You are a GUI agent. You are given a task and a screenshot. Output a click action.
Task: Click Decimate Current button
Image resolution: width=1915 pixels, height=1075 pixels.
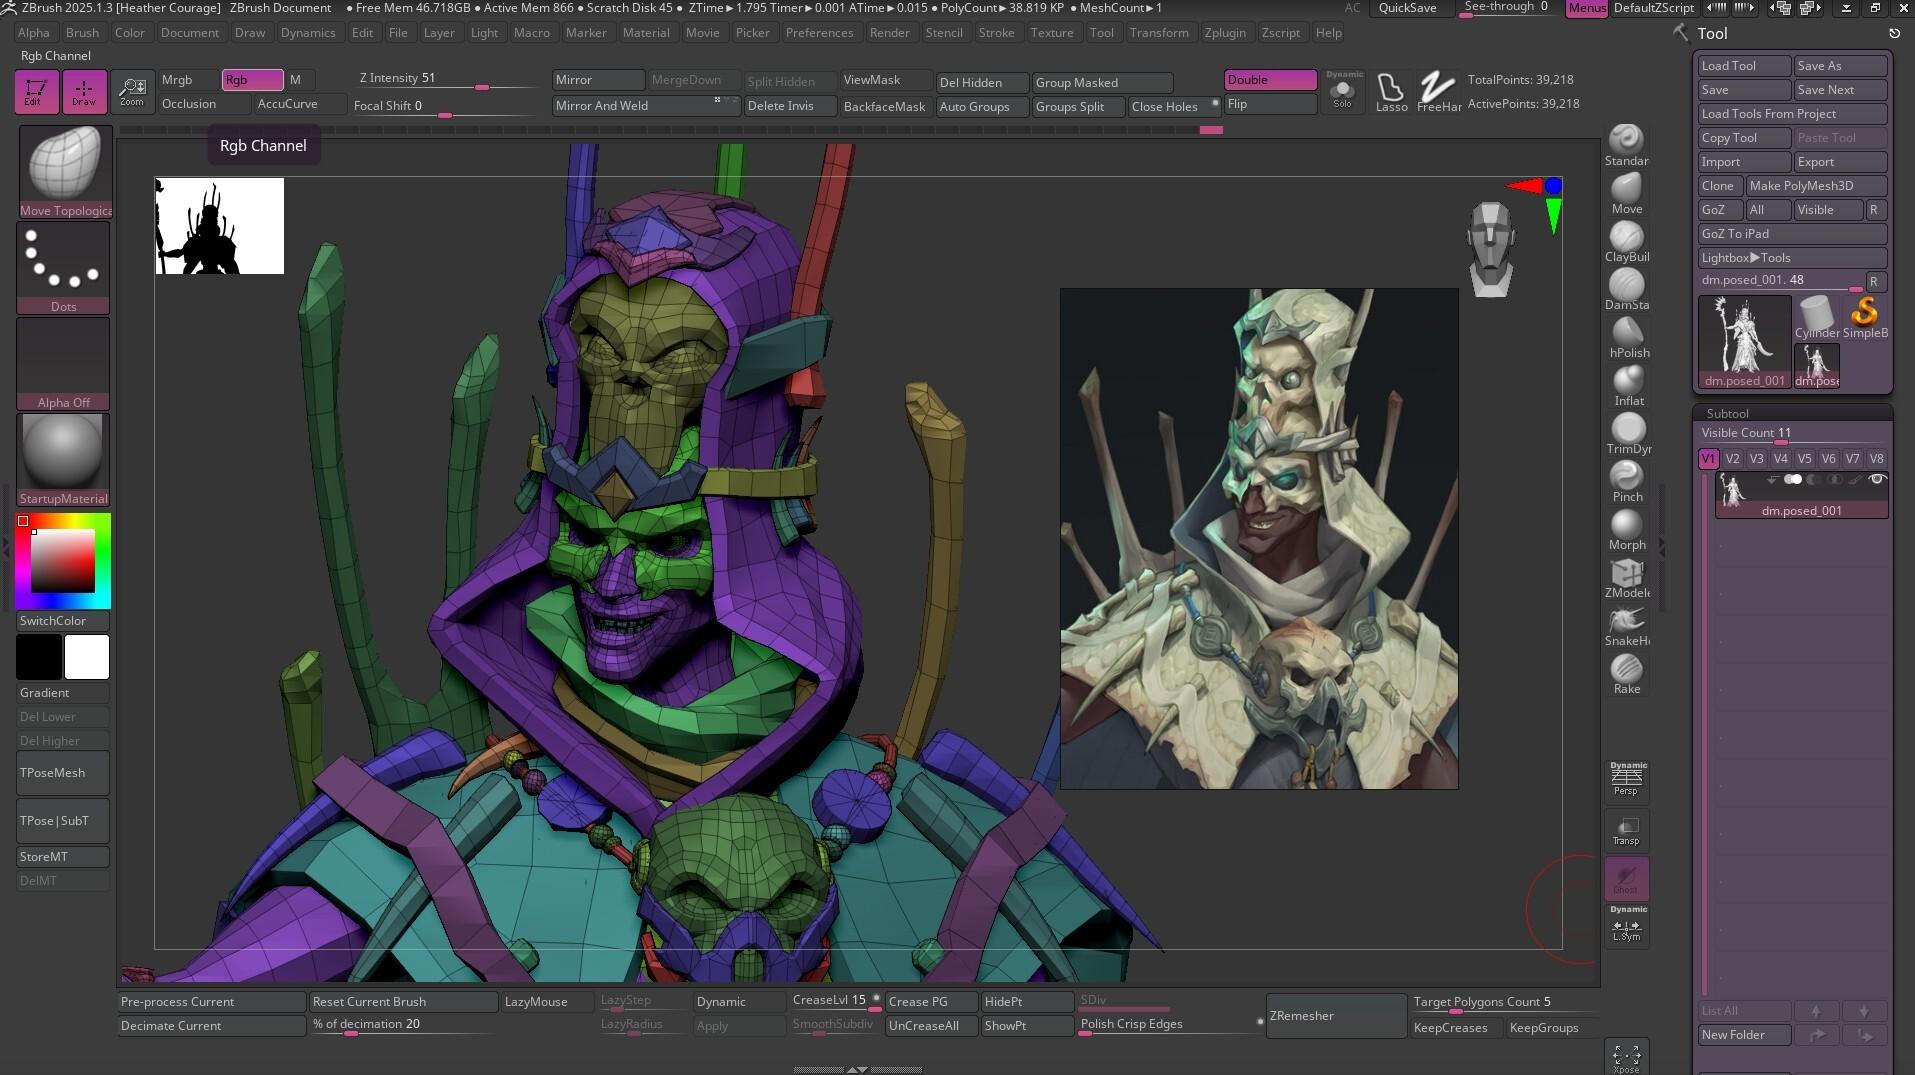(x=212, y=1026)
